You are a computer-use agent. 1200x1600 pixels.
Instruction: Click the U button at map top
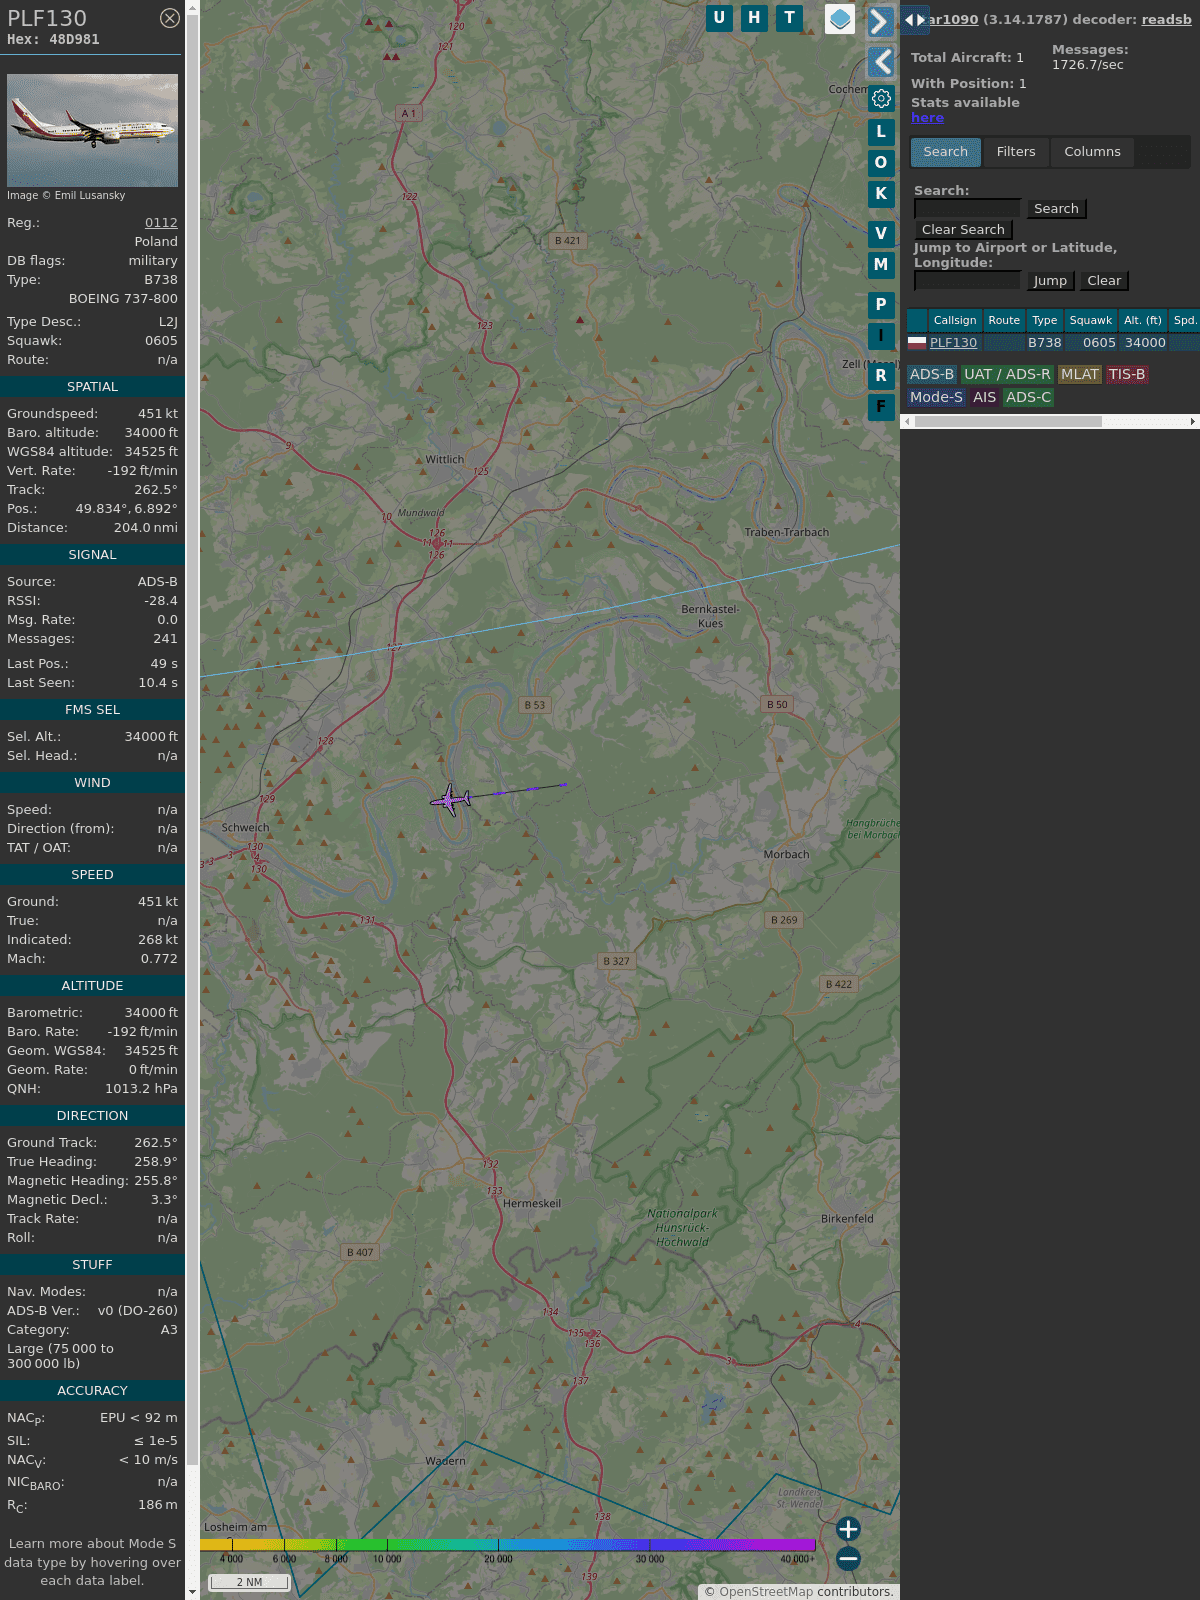click(x=719, y=18)
